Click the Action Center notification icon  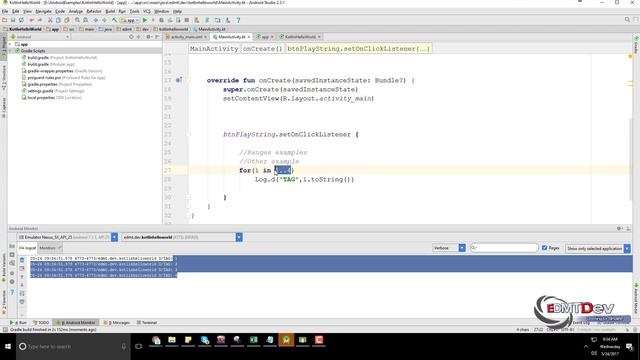pos(629,347)
